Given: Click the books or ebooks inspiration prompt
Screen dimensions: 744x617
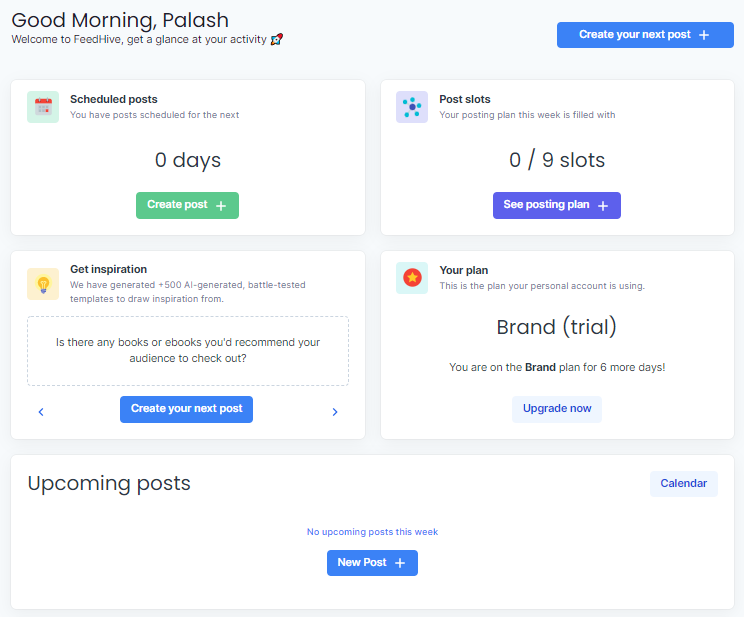Looking at the screenshot, I should tap(188, 351).
